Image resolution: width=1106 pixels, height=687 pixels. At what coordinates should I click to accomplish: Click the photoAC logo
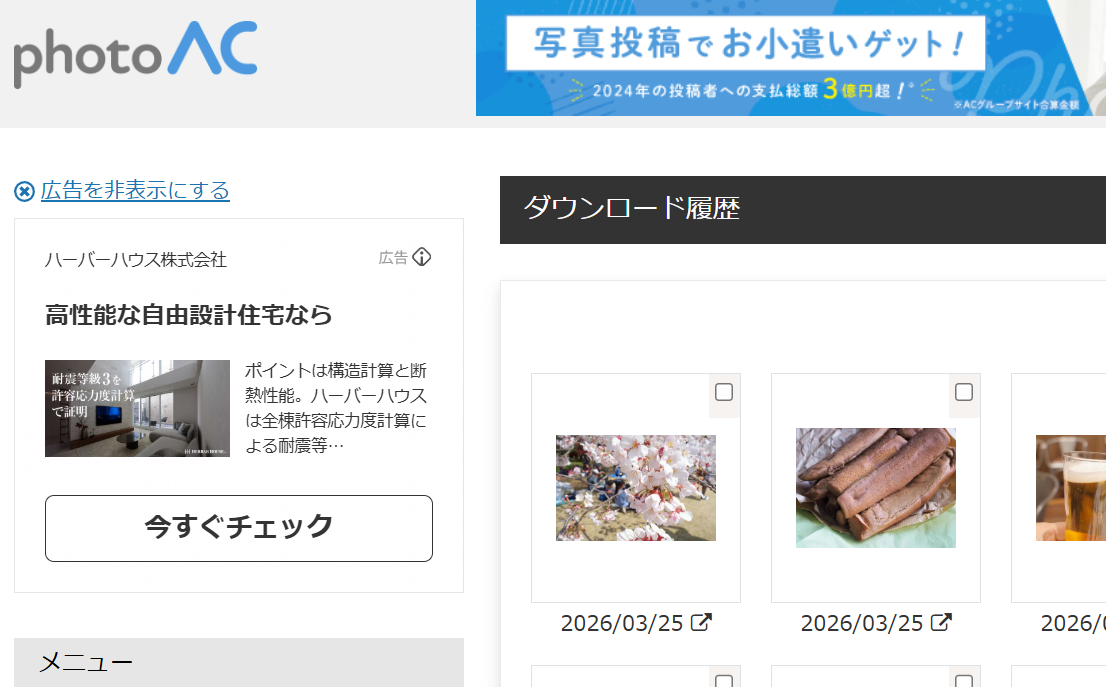pyautogui.click(x=135, y=54)
